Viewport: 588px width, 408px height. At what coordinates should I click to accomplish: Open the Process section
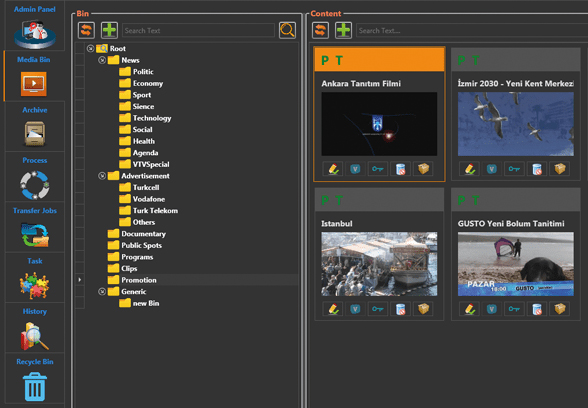click(35, 177)
